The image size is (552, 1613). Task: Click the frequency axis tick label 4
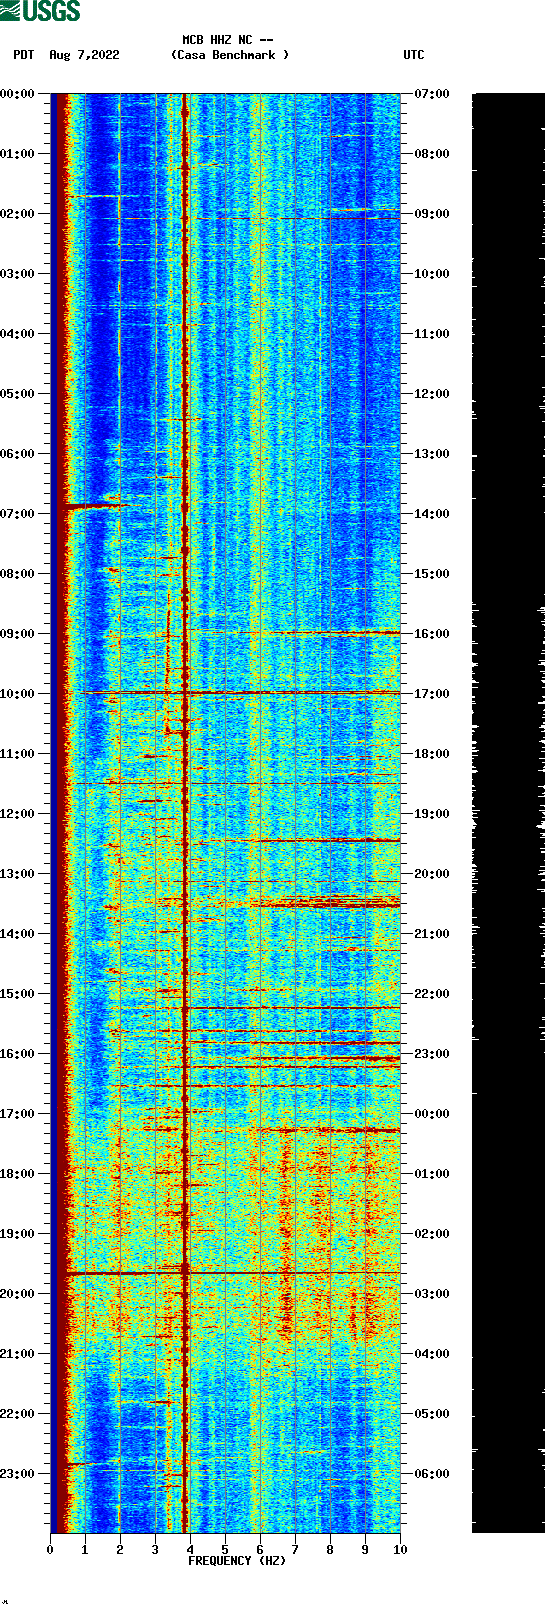pyautogui.click(x=190, y=1550)
